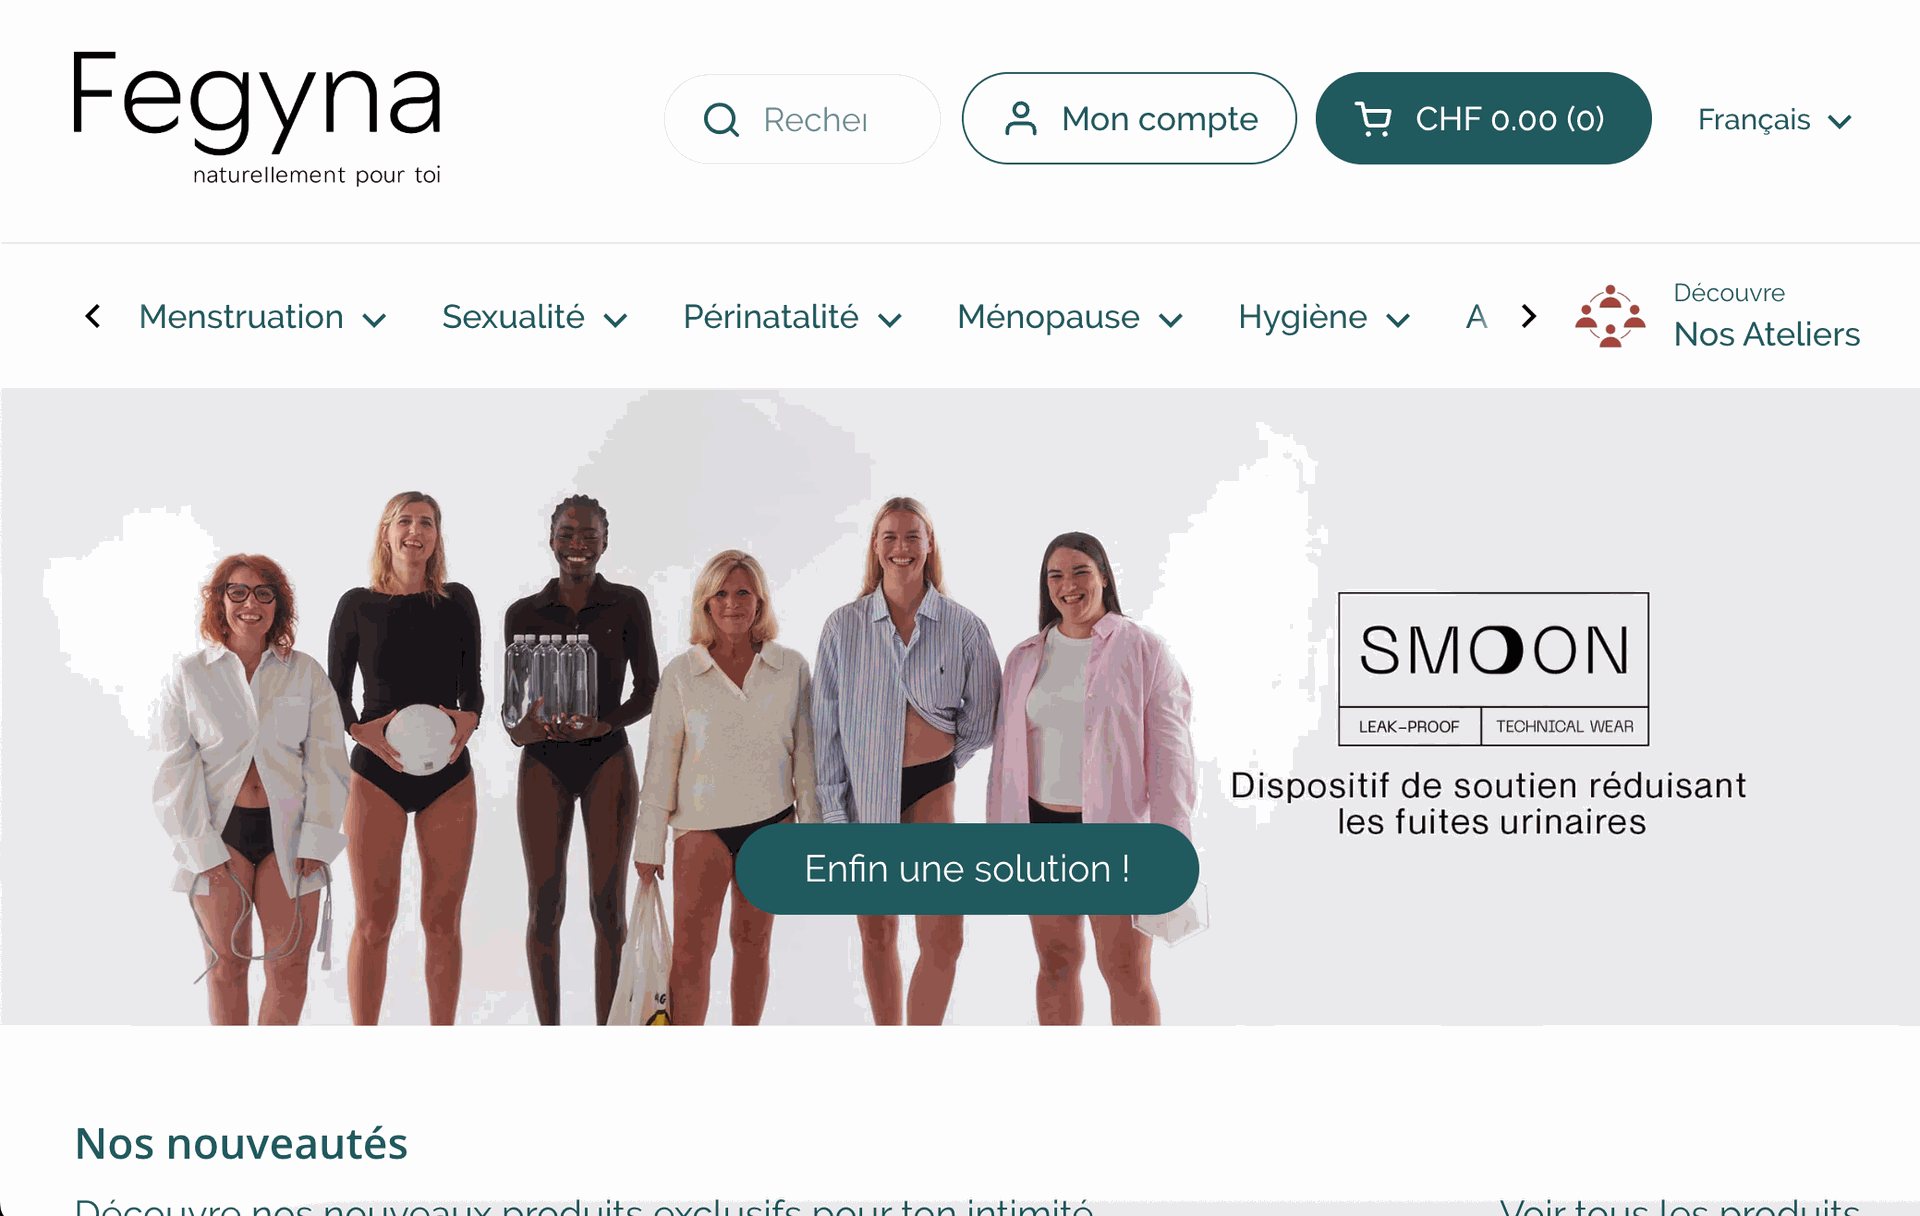Click the shopping cart icon
The width and height of the screenshot is (1920, 1216).
(x=1373, y=119)
